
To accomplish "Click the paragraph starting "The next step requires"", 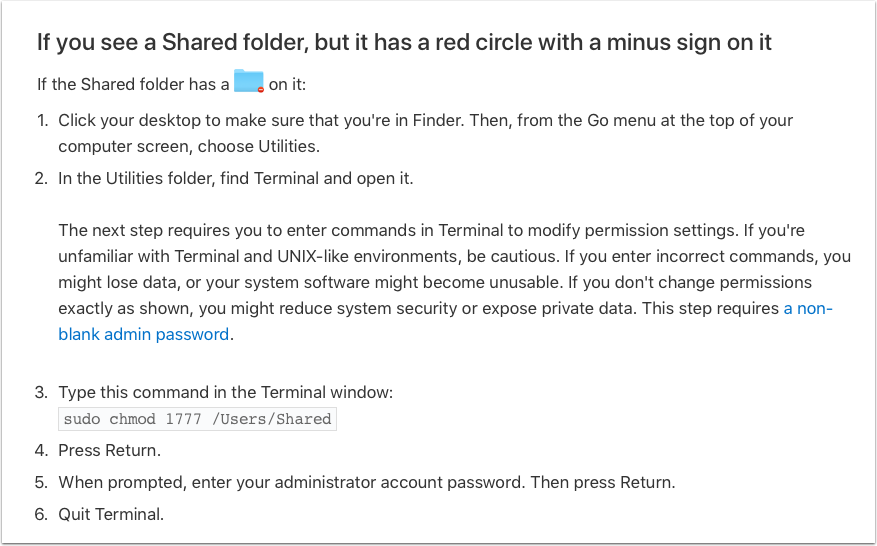I will pos(455,256).
